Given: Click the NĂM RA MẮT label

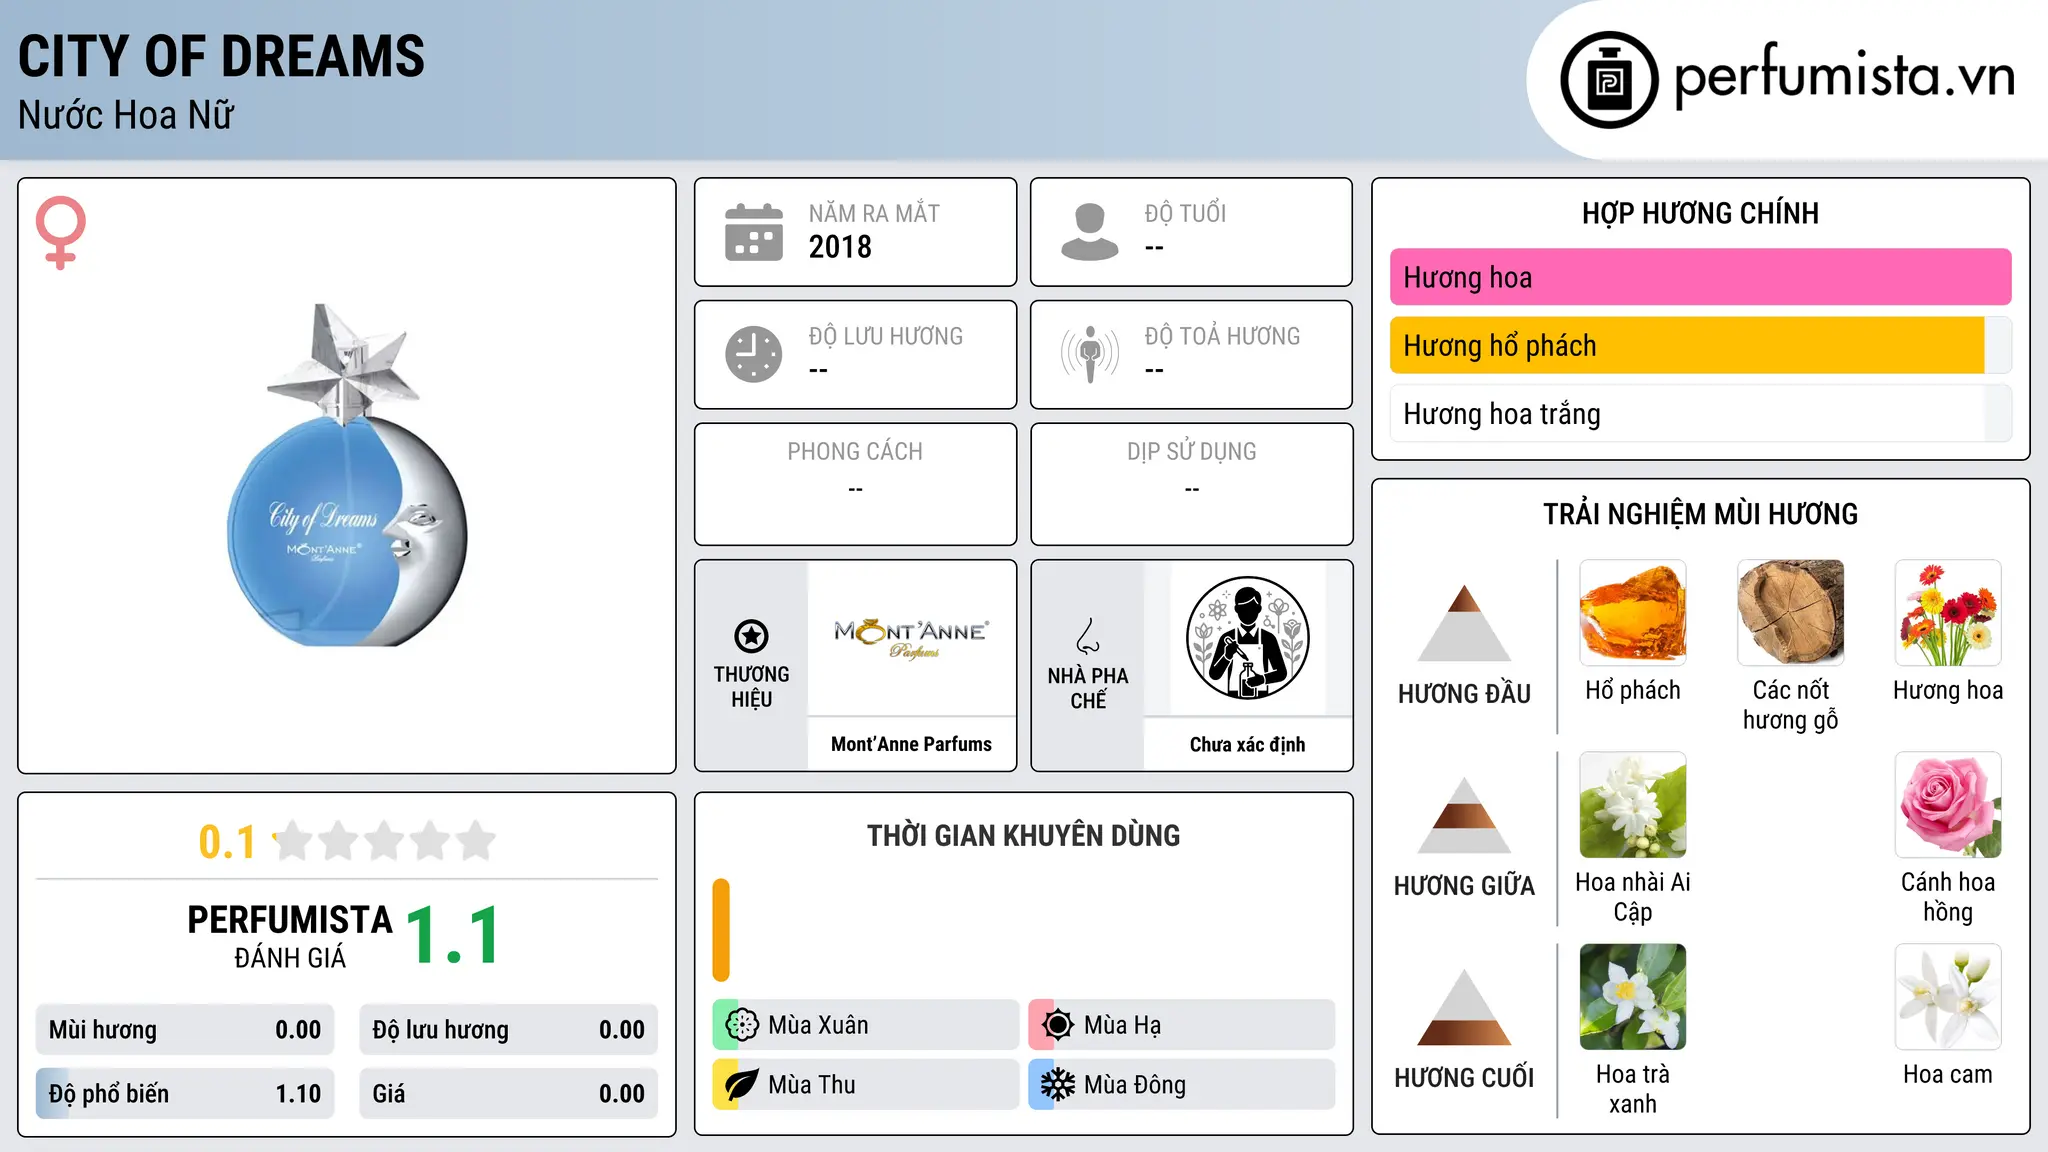Looking at the screenshot, I should tap(874, 213).
